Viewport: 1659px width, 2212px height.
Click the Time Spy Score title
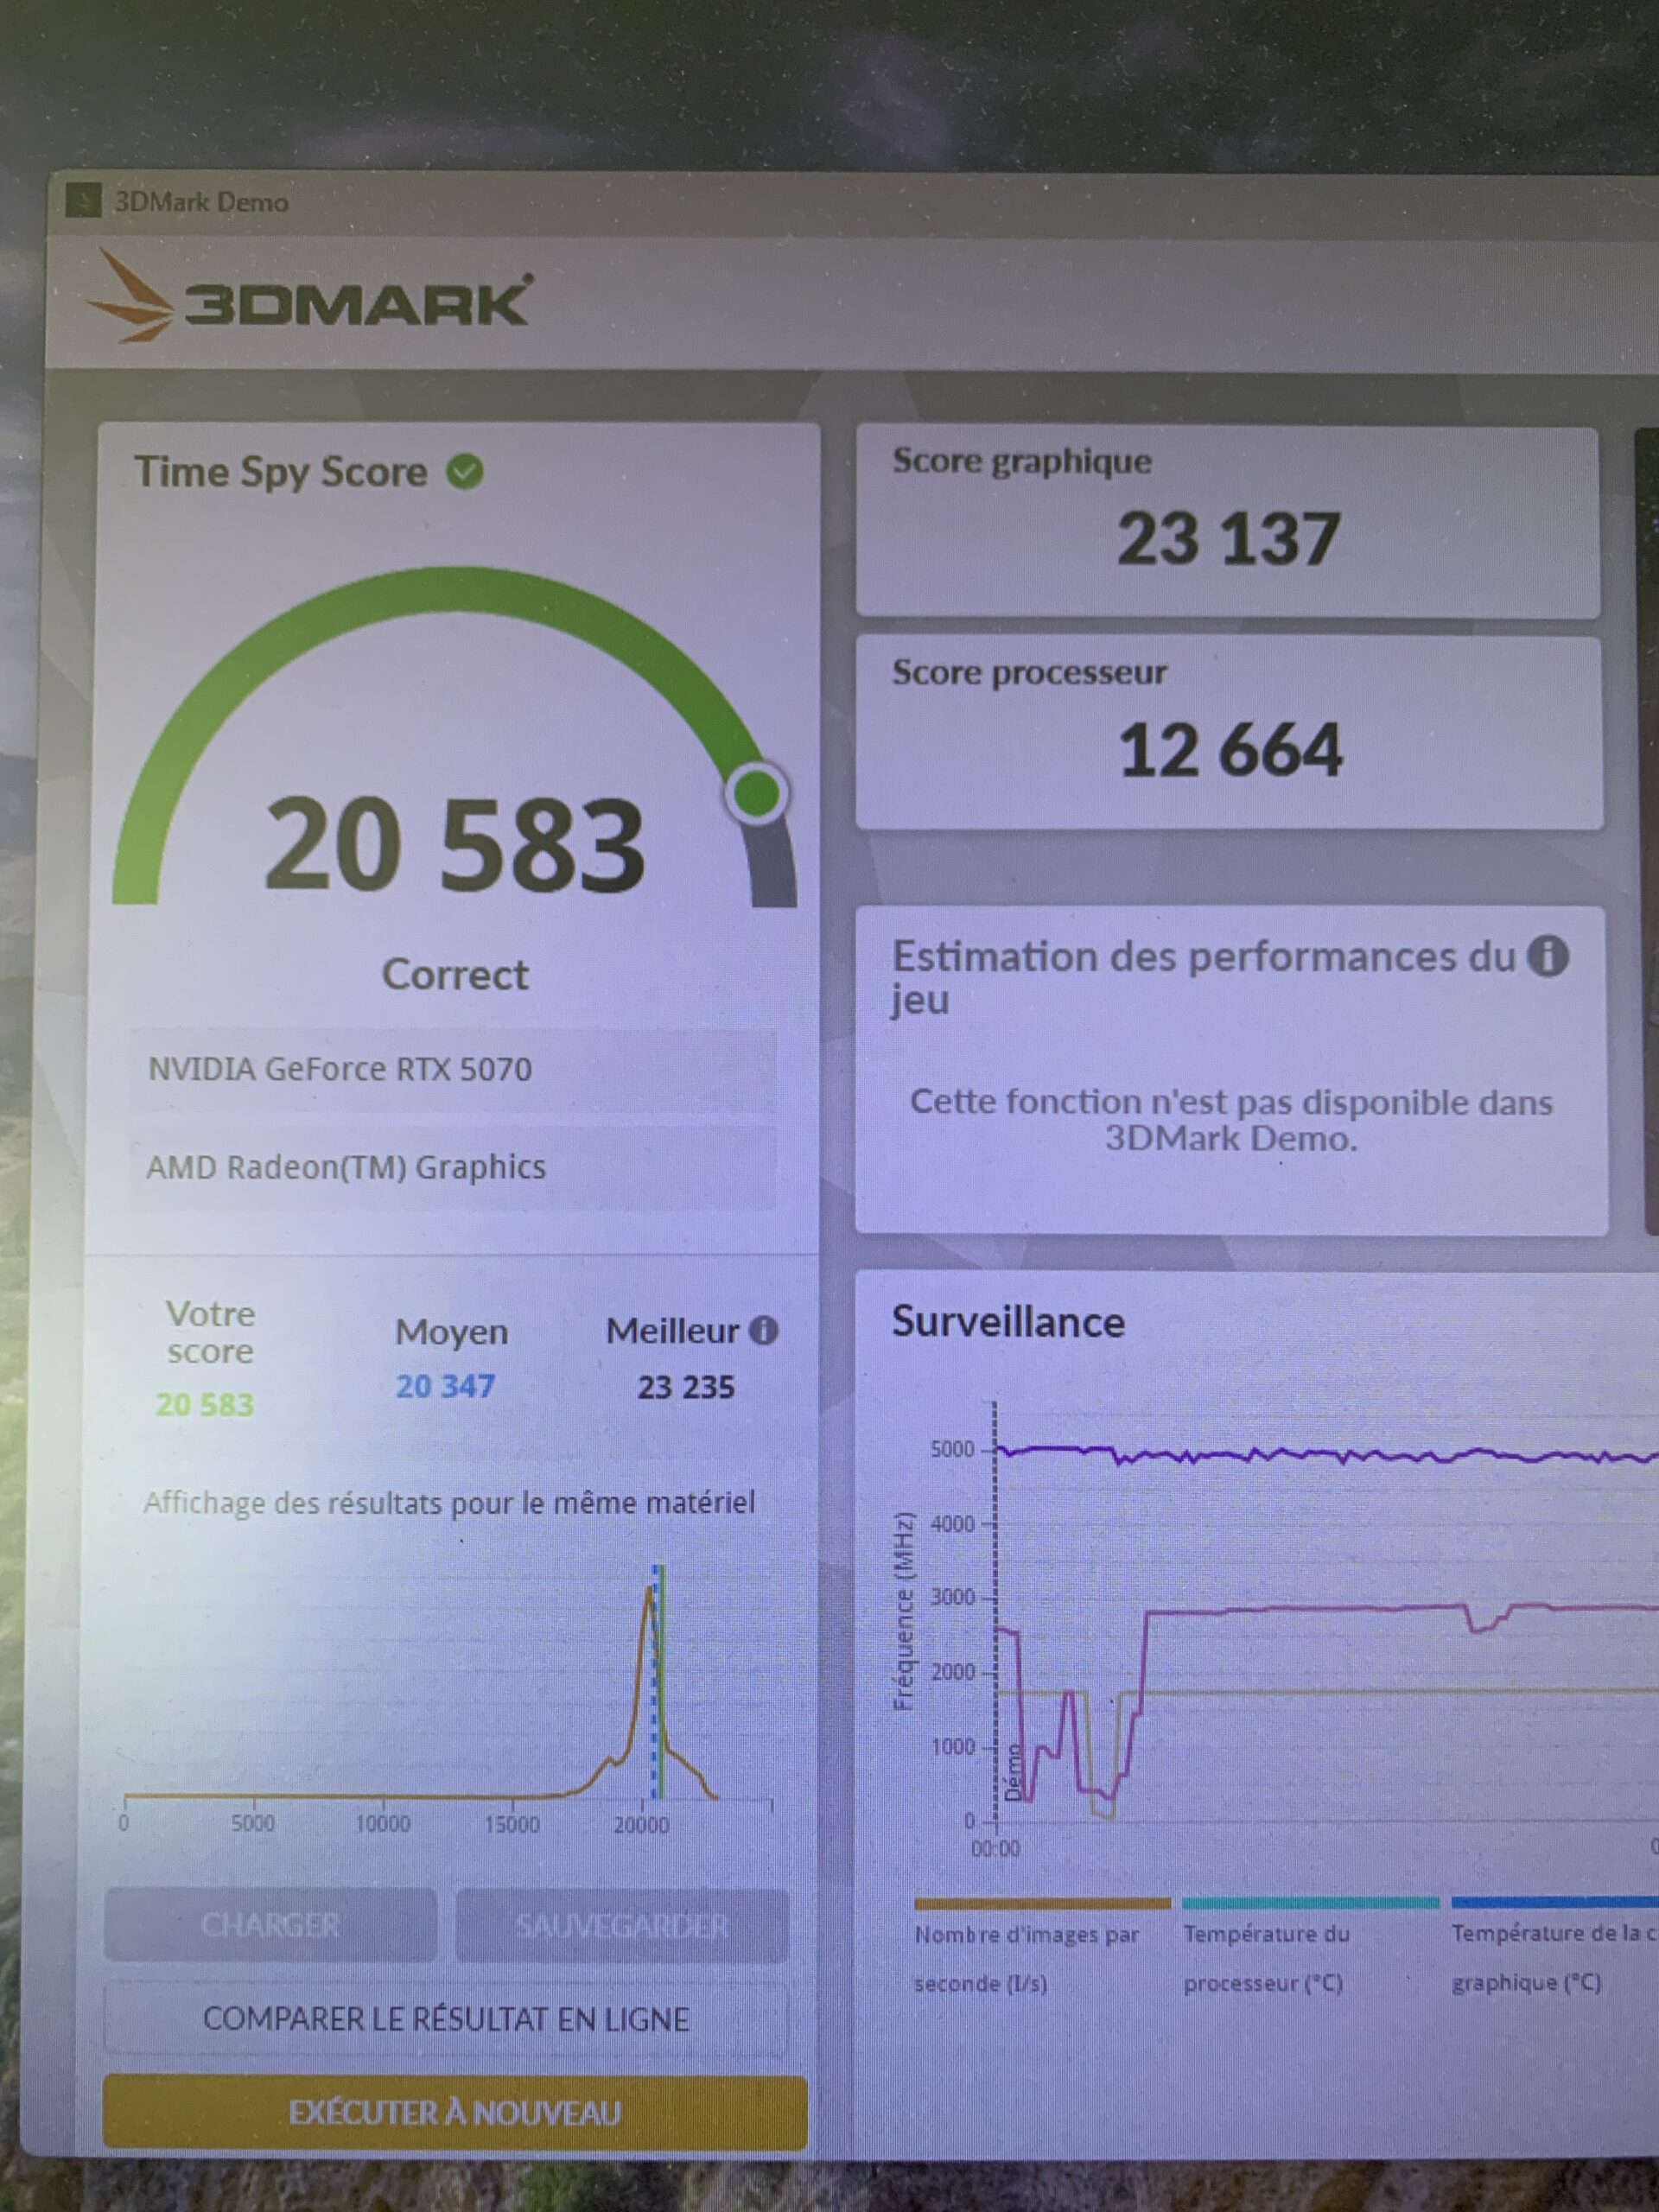tap(280, 472)
